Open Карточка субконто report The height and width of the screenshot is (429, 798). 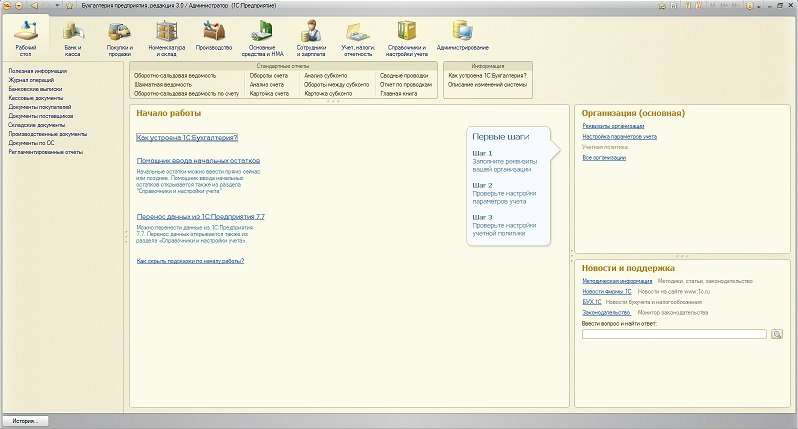coord(328,94)
